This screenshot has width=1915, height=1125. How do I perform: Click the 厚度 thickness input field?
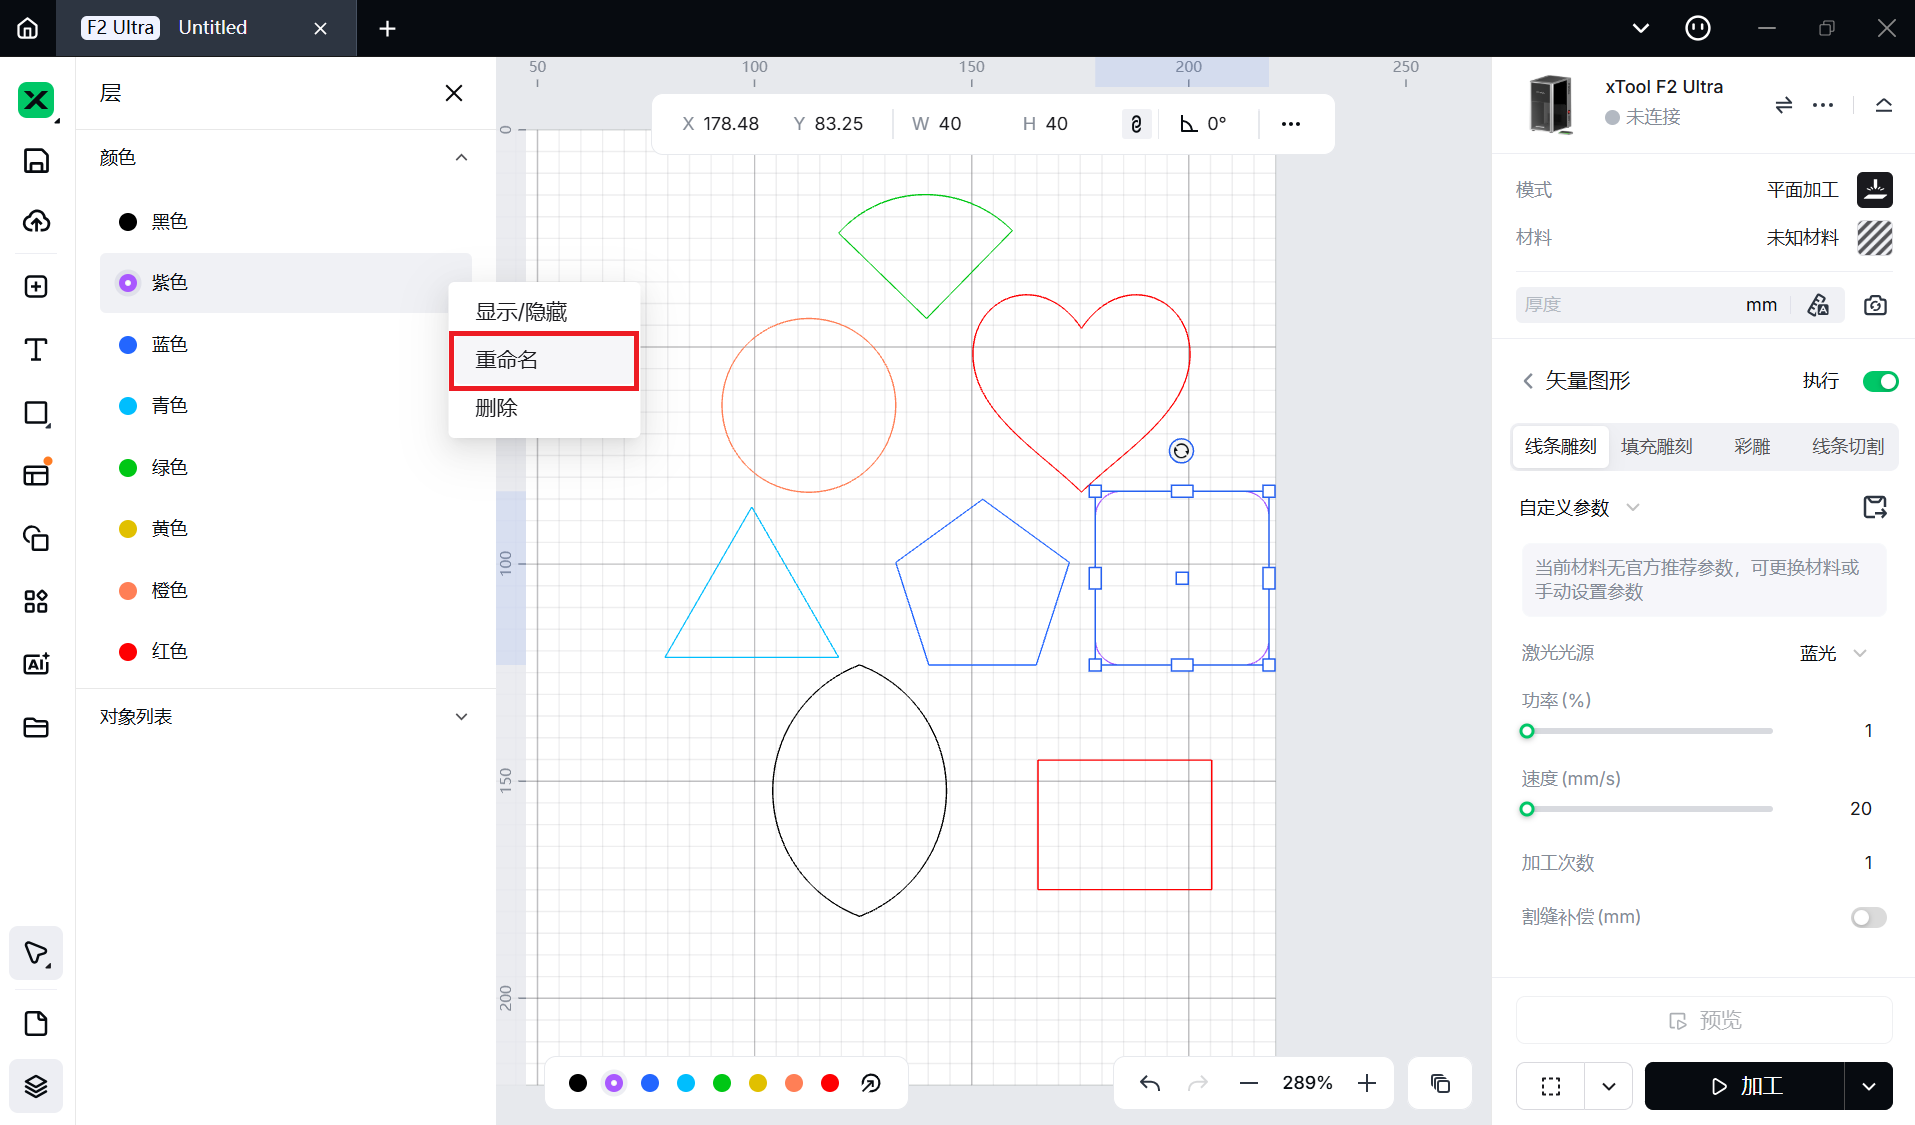coord(1630,305)
